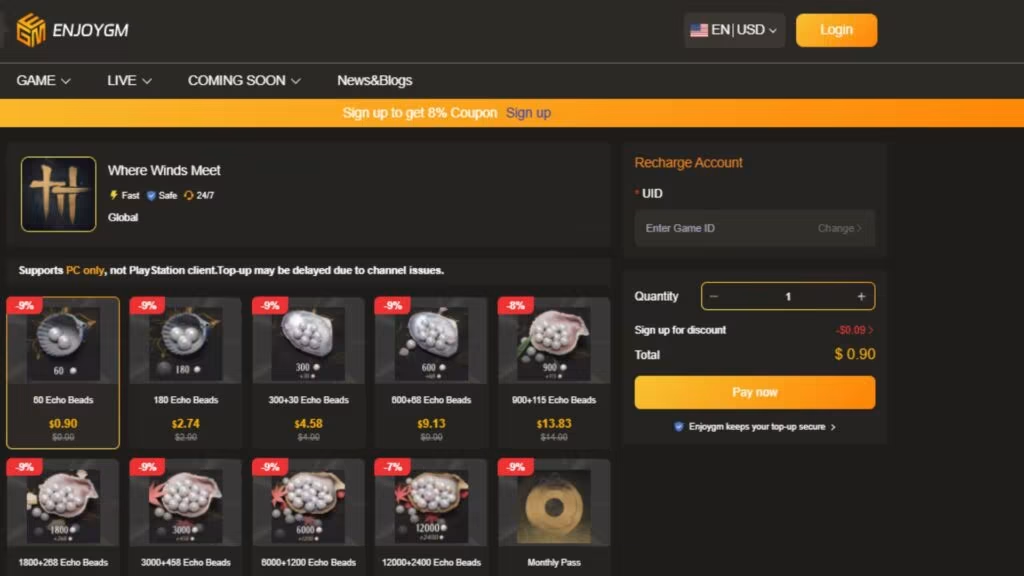Select the Monthly Pass gold ring icon
Image resolution: width=1024 pixels, height=576 pixels.
pyautogui.click(x=554, y=506)
